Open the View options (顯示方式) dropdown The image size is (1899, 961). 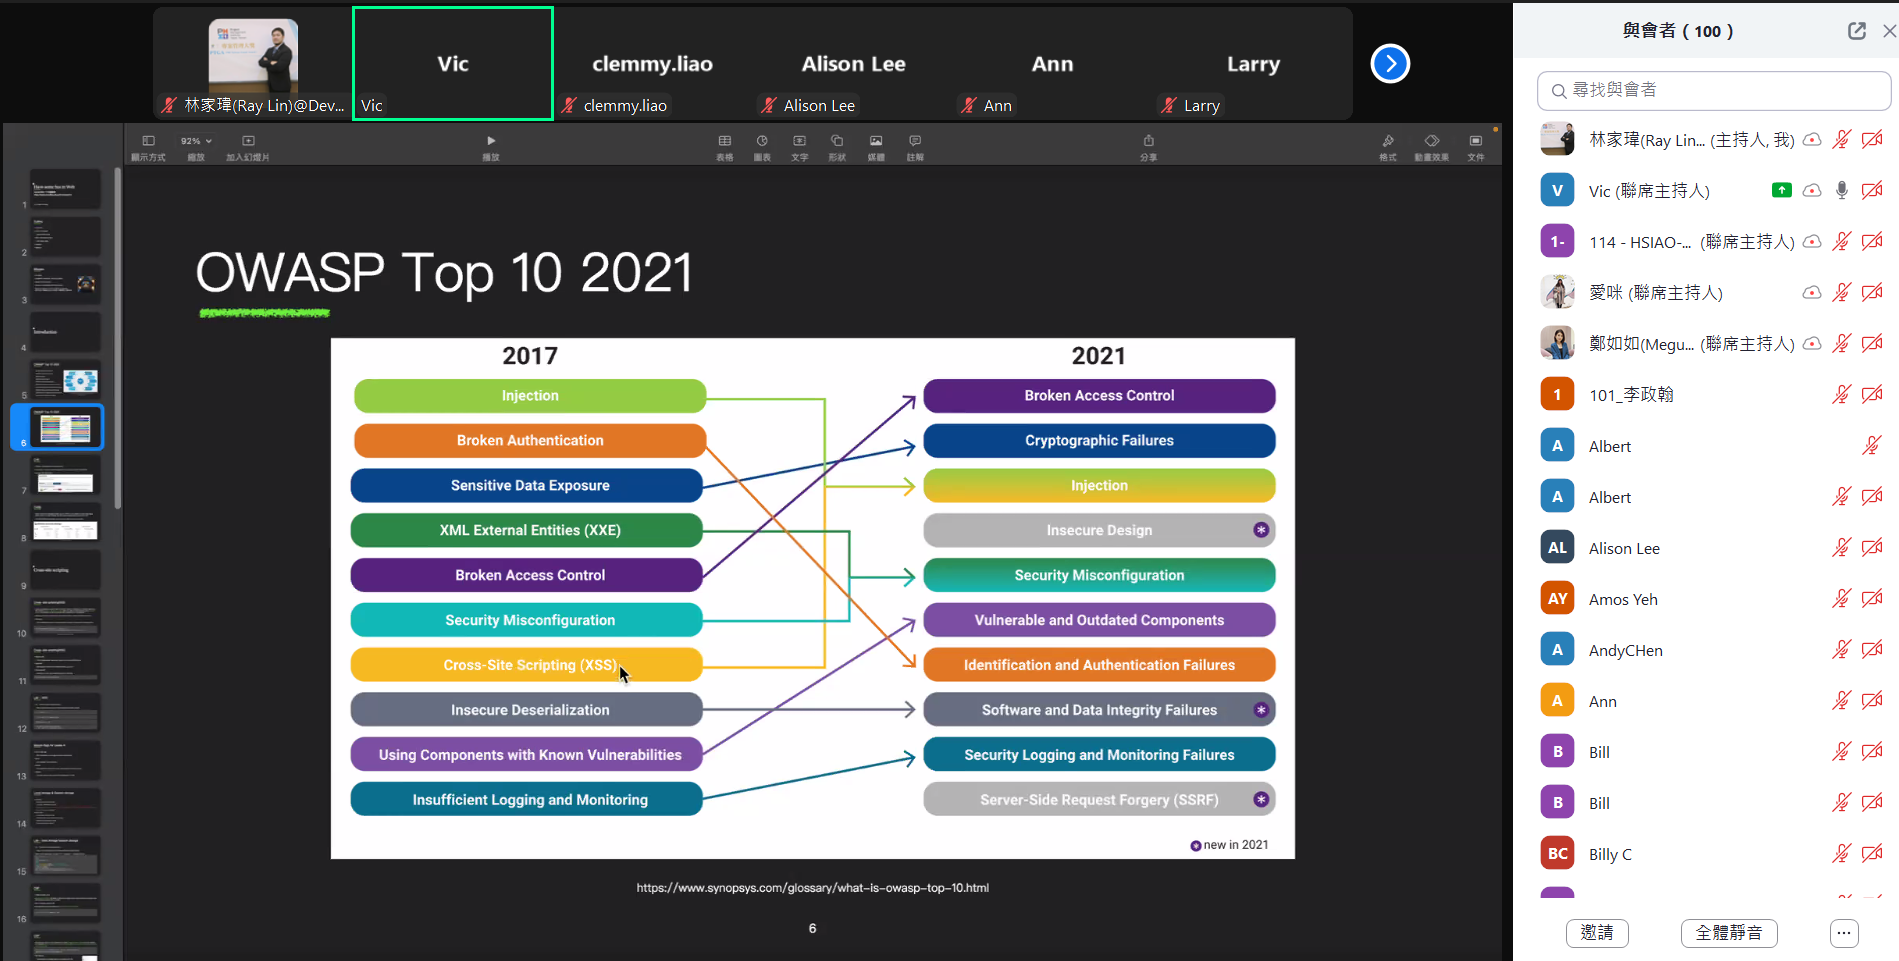(148, 142)
